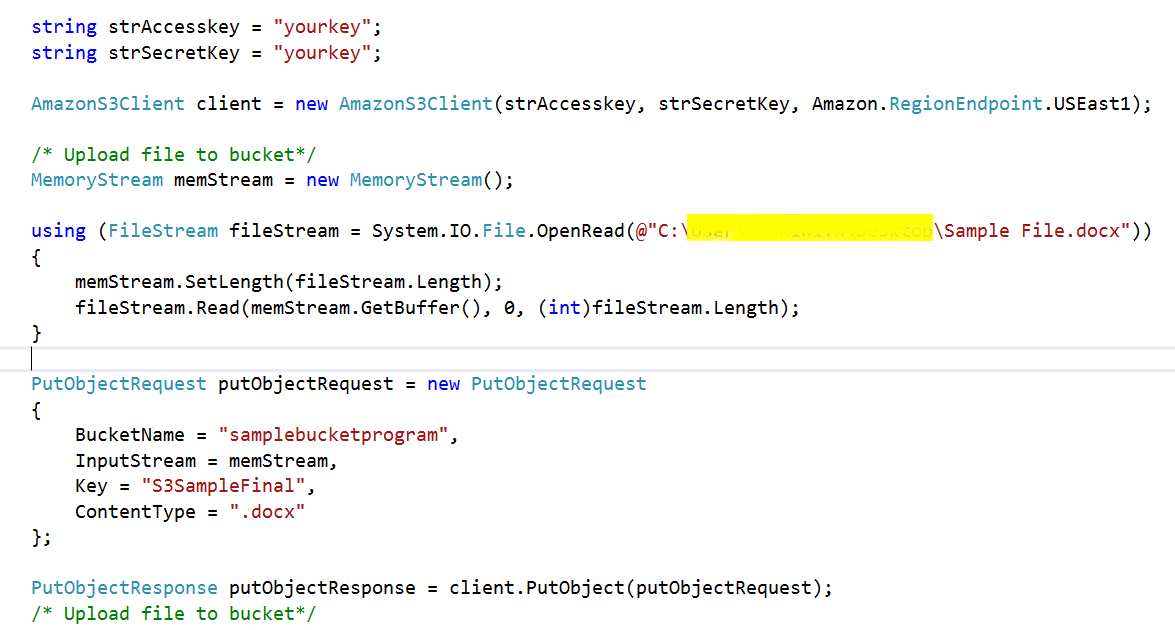Click first AmazonS3Client type at line start
1175x630 pixels.
click(108, 104)
